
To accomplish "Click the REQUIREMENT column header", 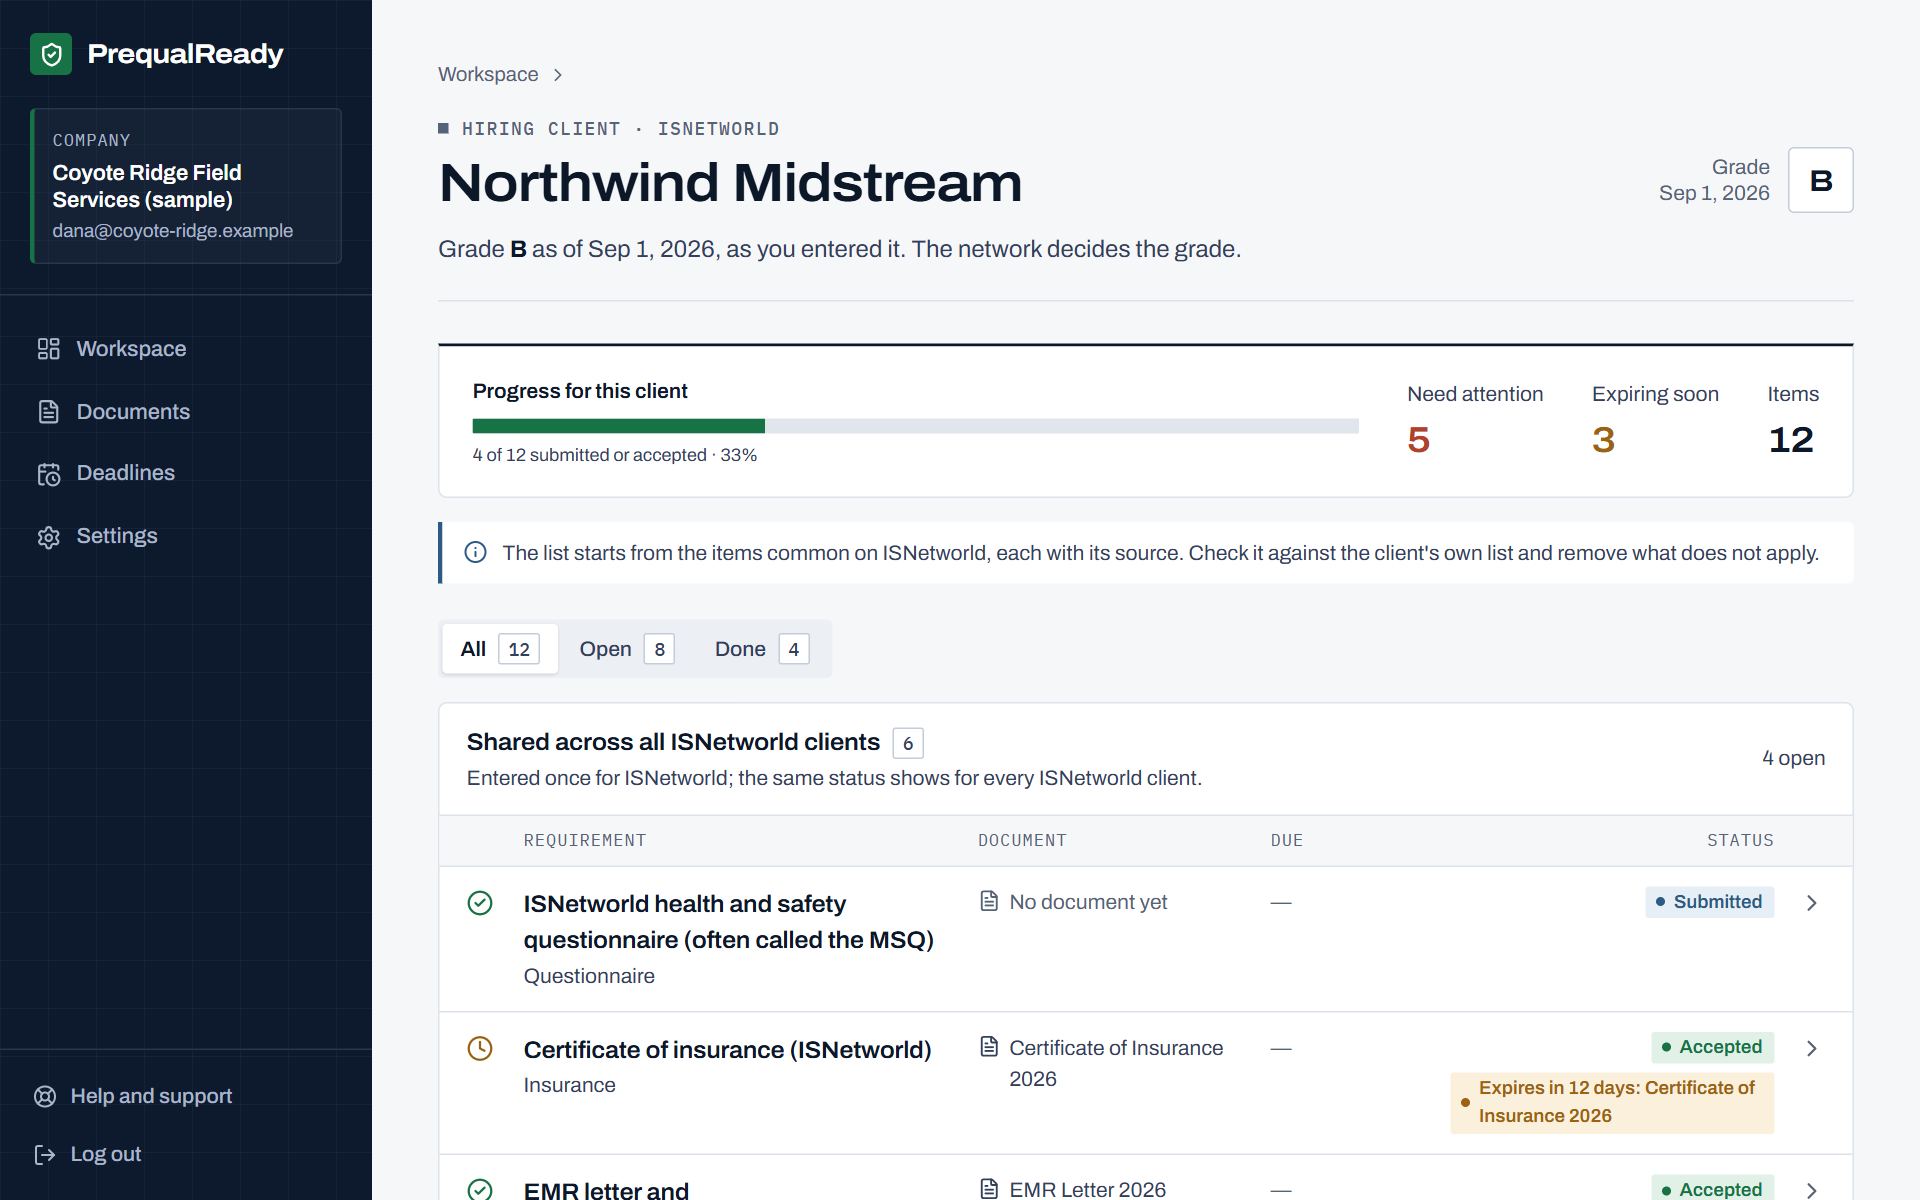I will tap(585, 840).
